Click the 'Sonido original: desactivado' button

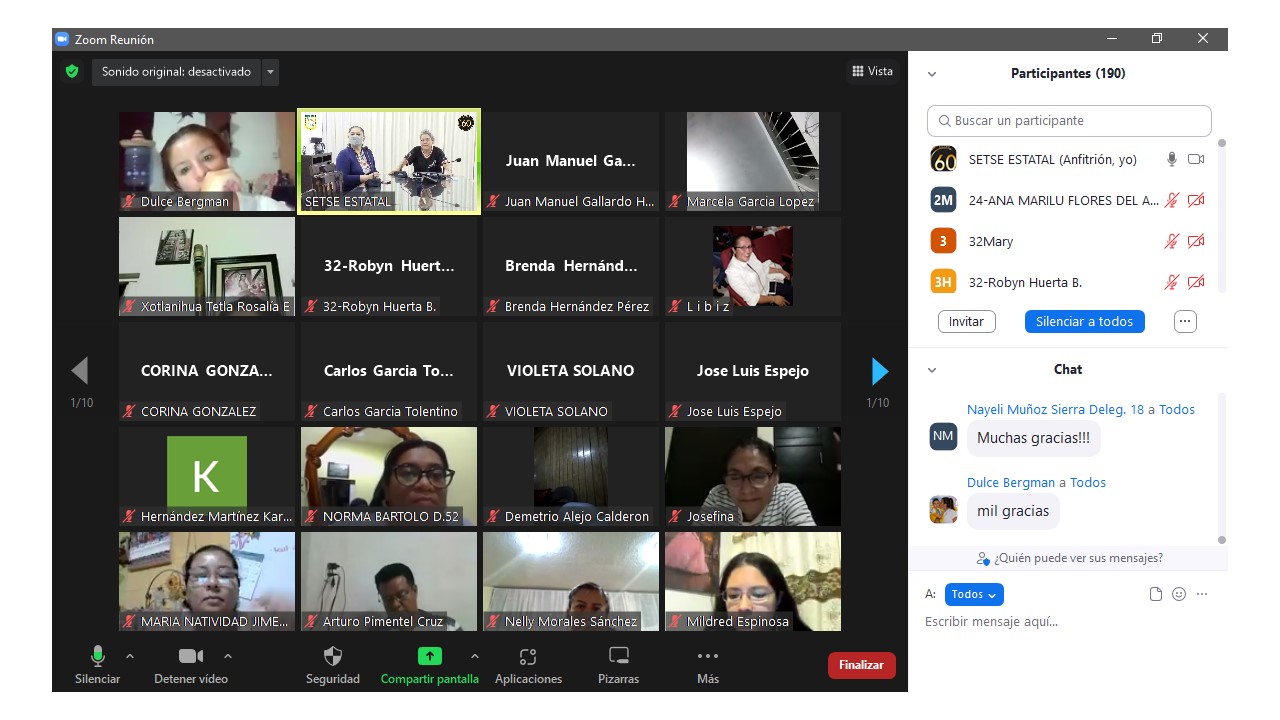point(177,72)
